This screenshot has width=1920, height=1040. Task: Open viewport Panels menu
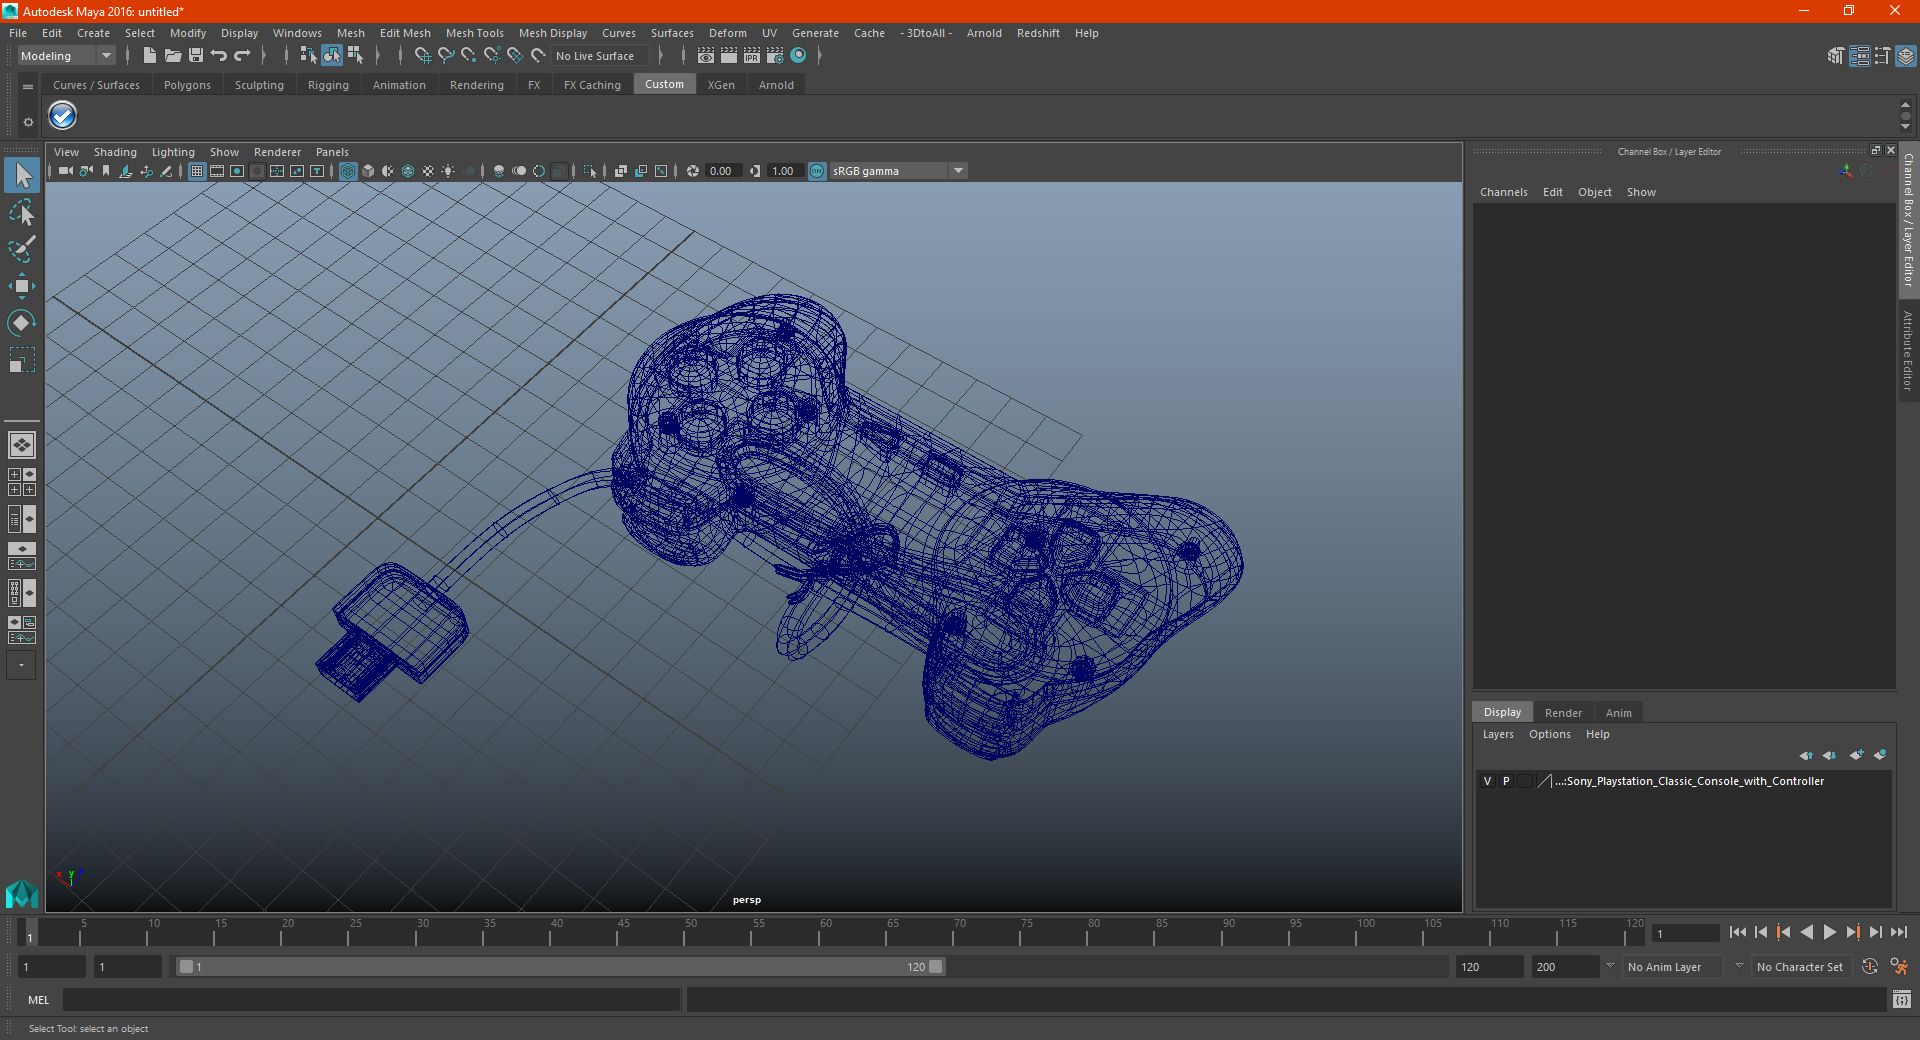(x=332, y=152)
